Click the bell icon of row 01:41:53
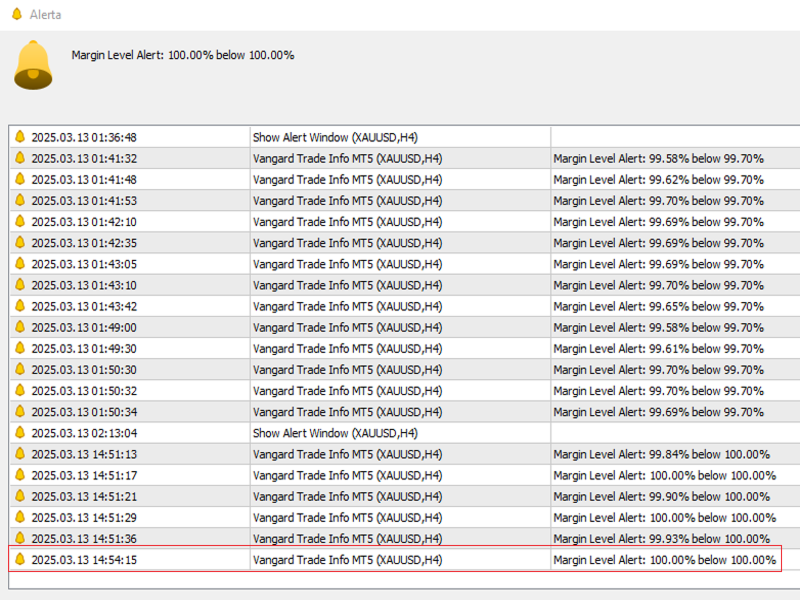This screenshot has width=800, height=600. click(20, 201)
